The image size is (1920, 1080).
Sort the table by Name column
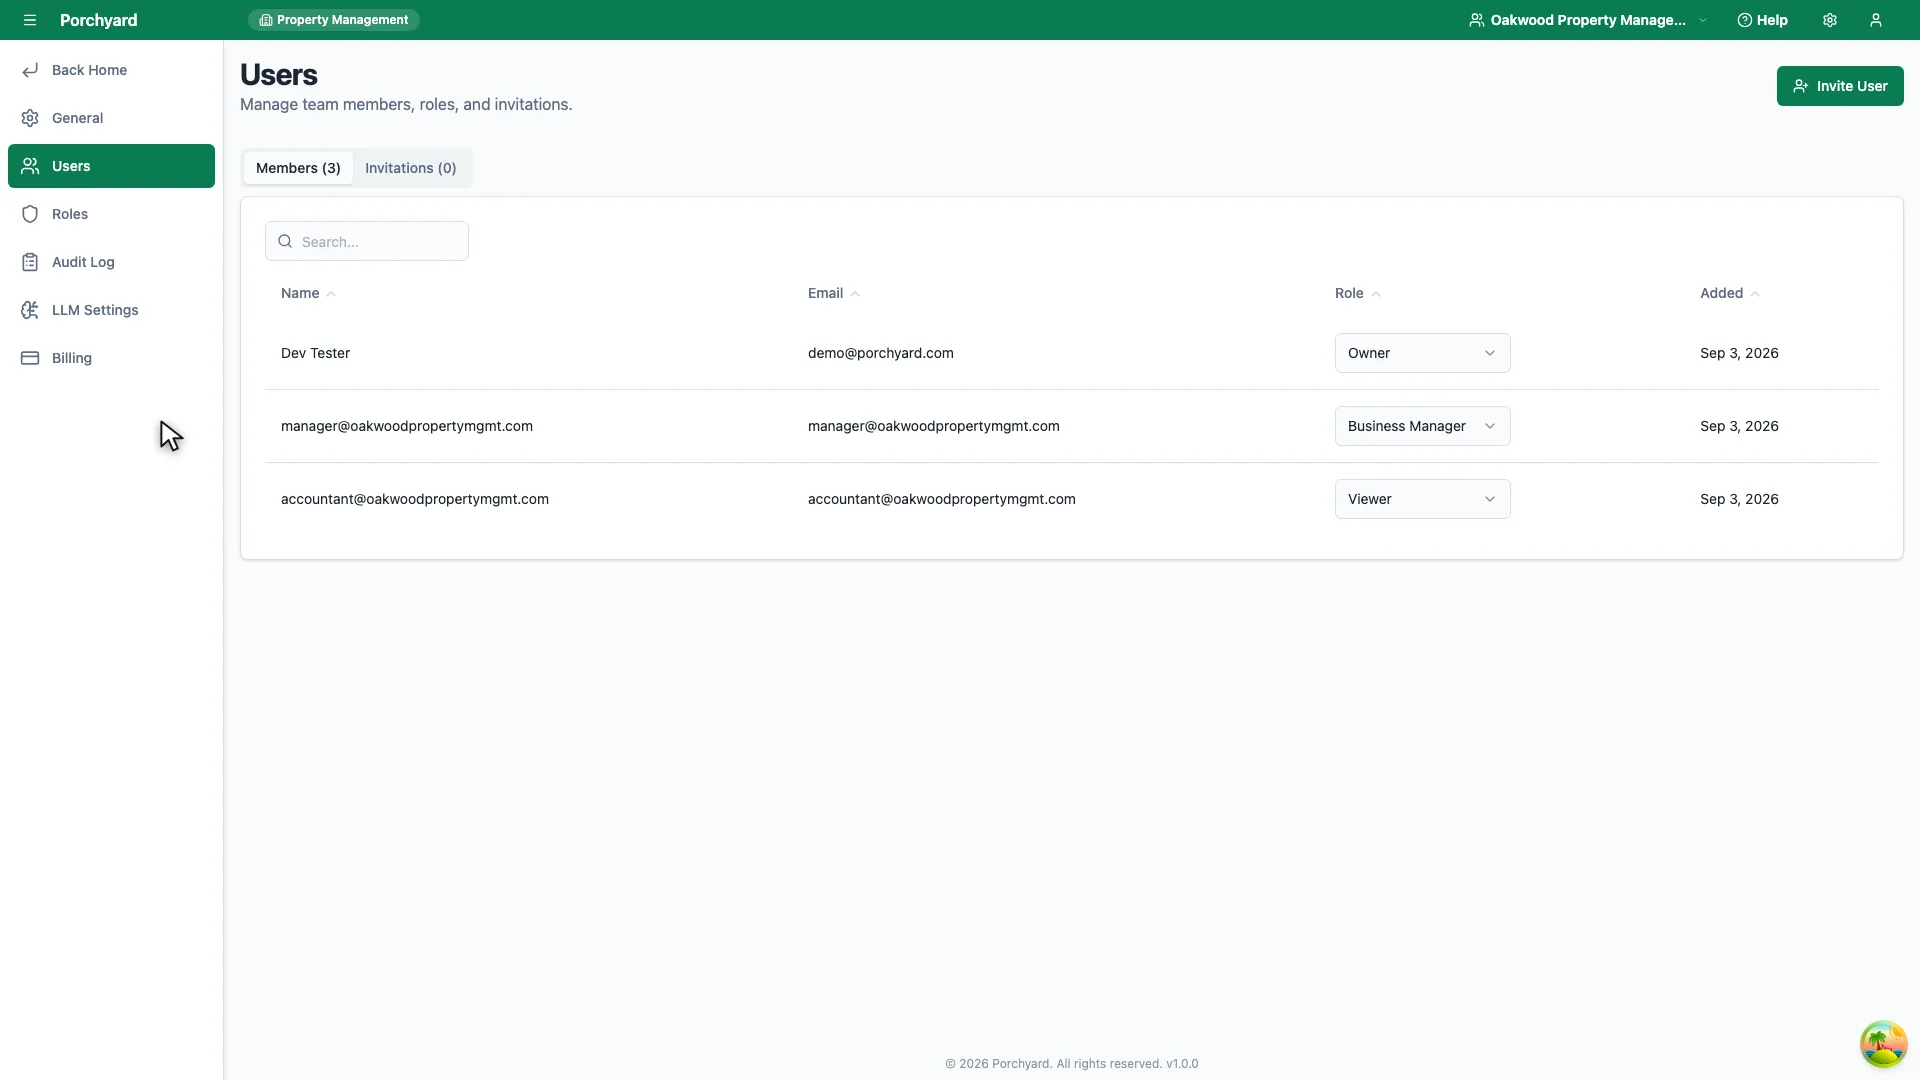pyautogui.click(x=308, y=293)
